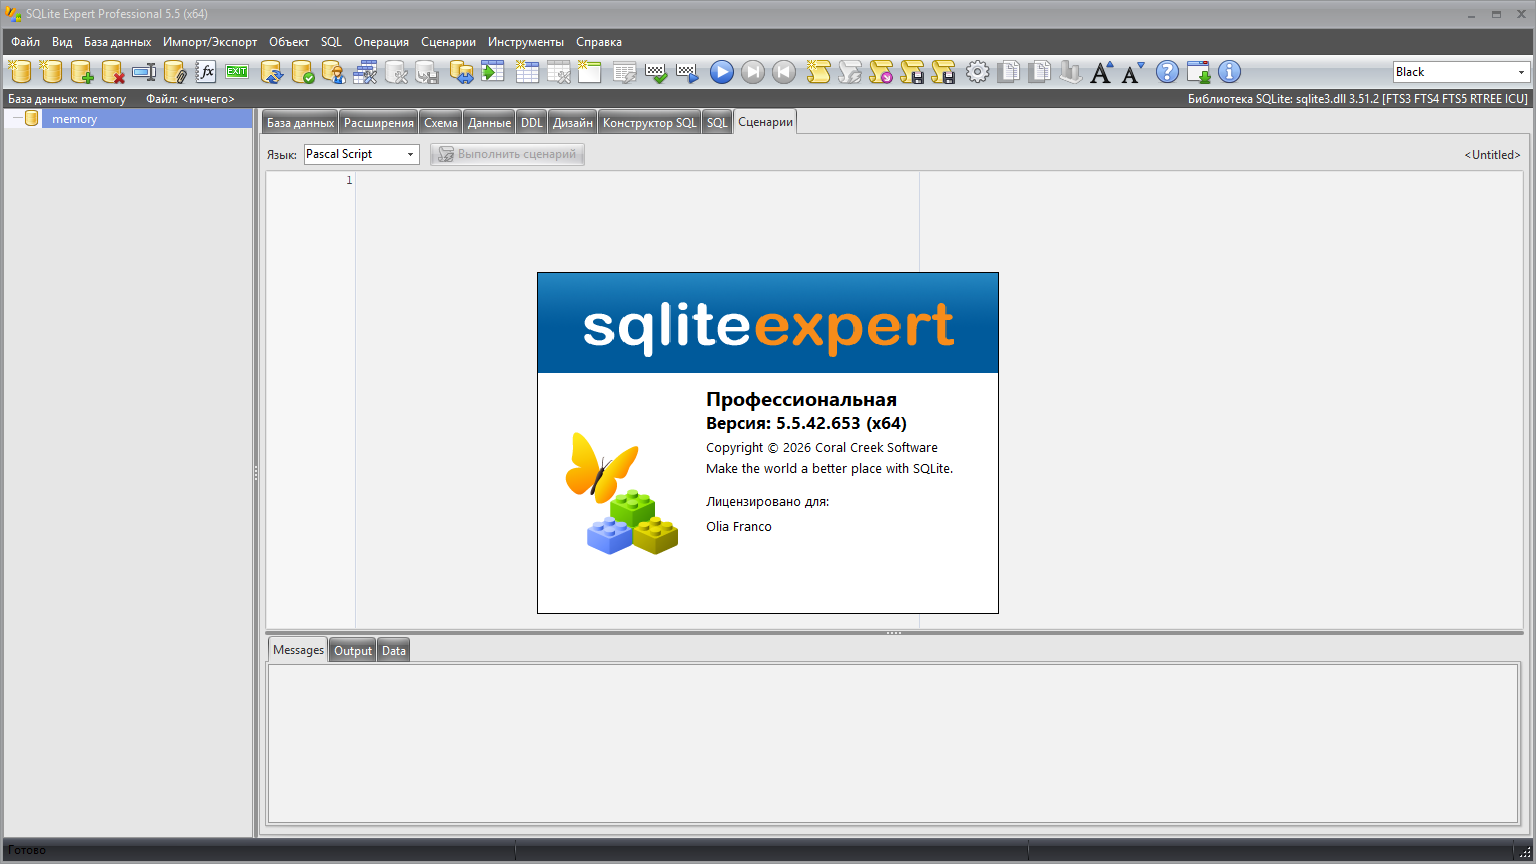Open the fx custom functions icon
The image size is (1536, 864).
206,72
